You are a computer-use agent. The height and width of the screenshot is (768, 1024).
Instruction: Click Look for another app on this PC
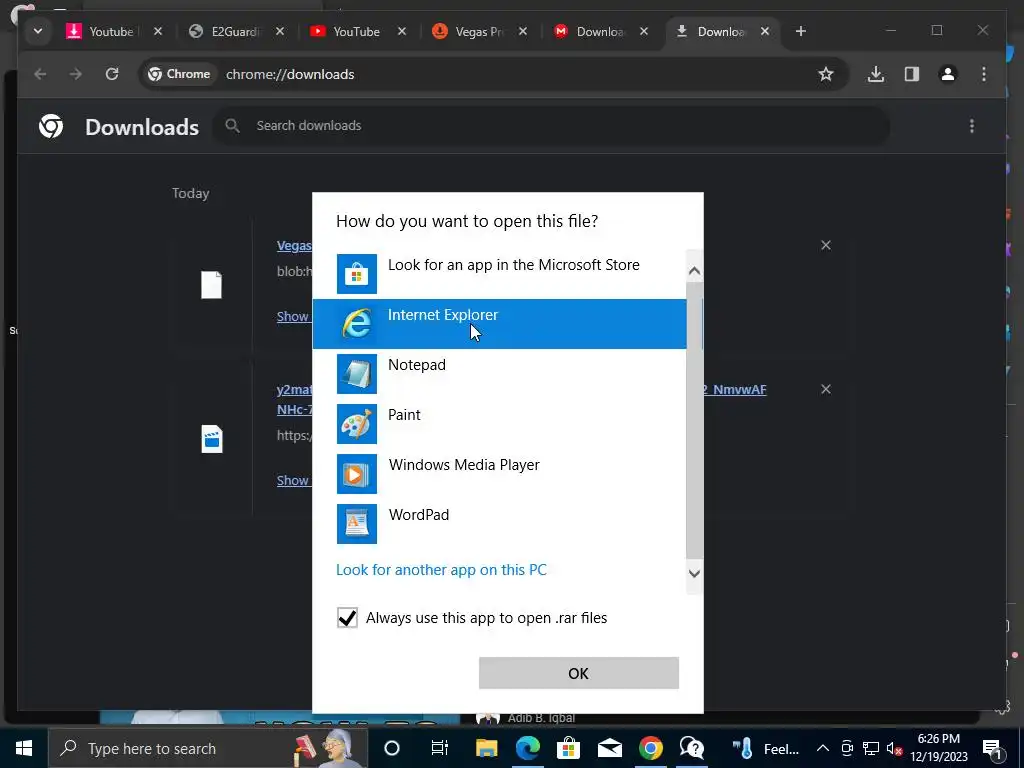coord(441,569)
